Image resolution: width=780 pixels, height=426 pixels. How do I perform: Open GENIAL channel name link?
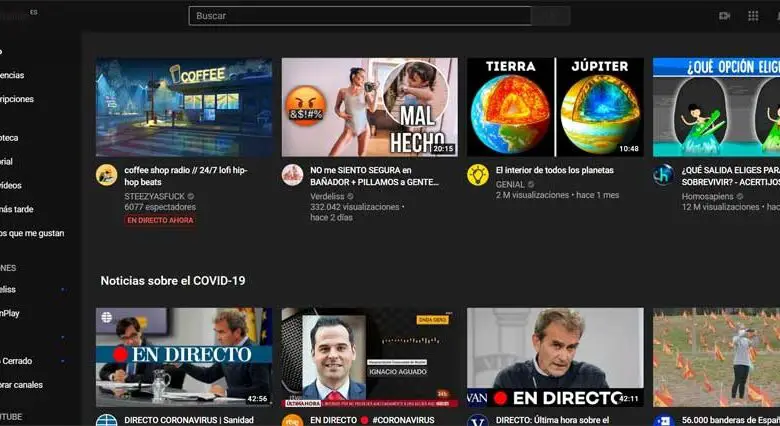510,185
